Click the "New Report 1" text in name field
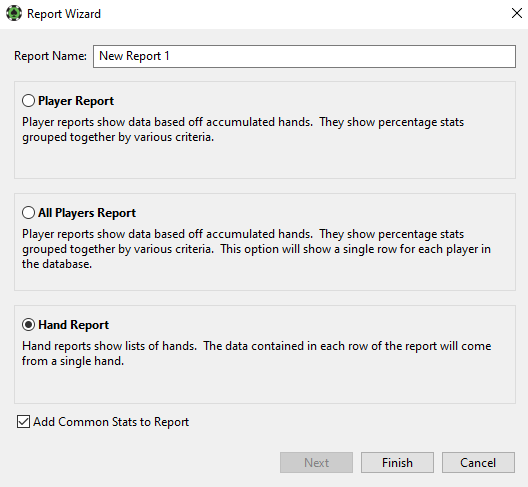Image resolution: width=528 pixels, height=487 pixels. point(134,56)
